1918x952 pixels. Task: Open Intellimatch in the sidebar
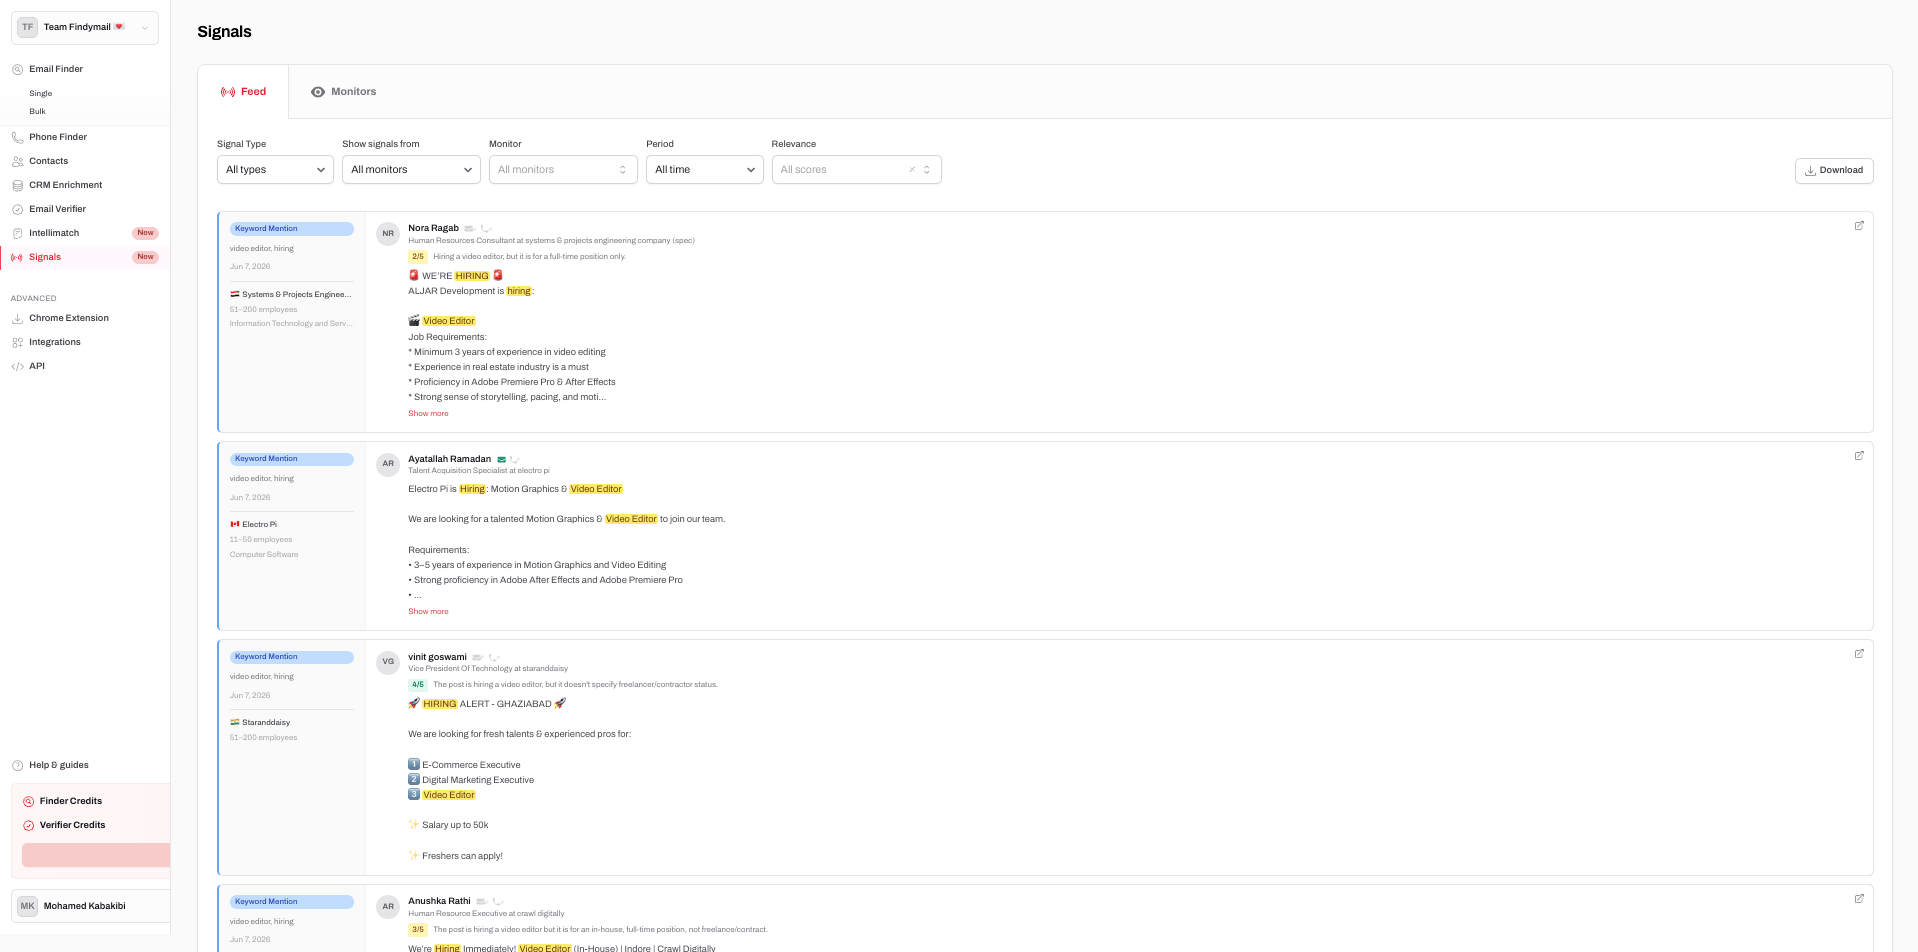[54, 233]
